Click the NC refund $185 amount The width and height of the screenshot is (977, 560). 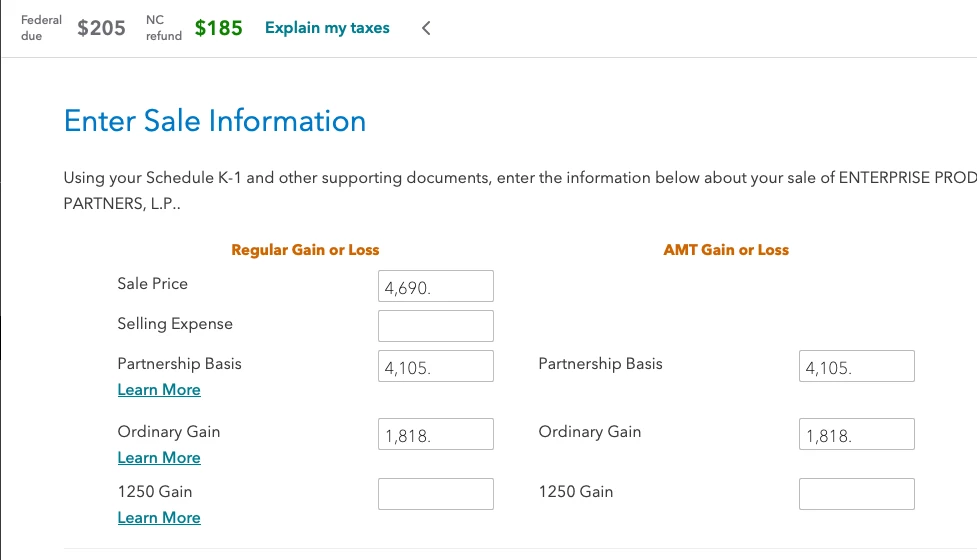(x=218, y=28)
